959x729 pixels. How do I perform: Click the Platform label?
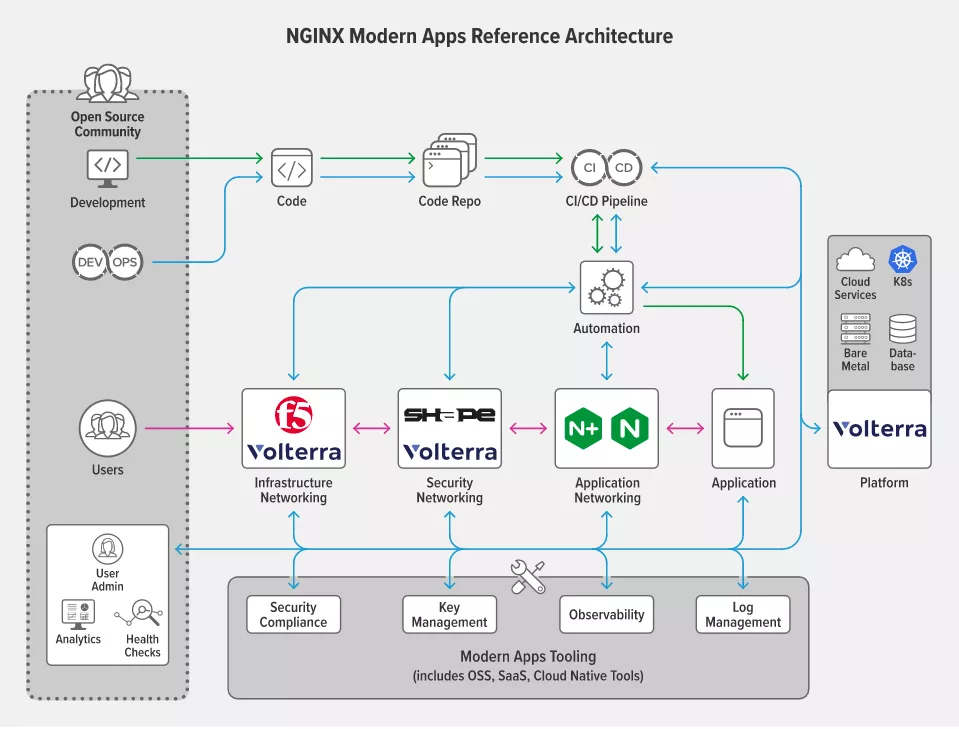coord(884,483)
